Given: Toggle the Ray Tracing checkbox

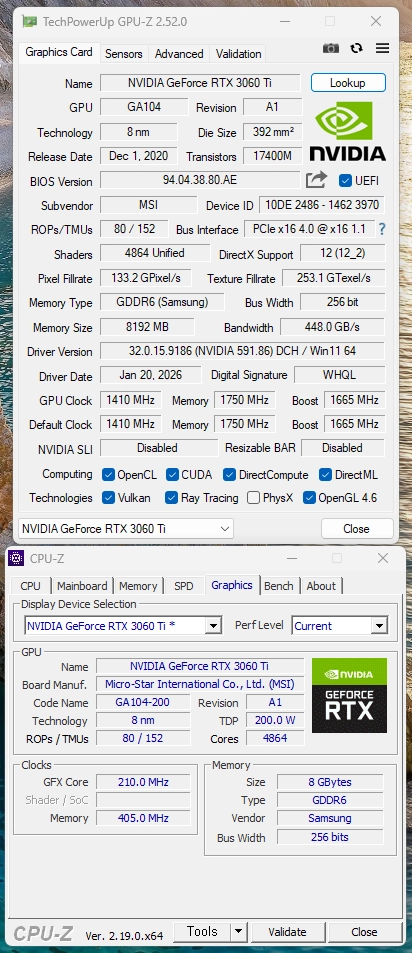Looking at the screenshot, I should [x=171, y=498].
